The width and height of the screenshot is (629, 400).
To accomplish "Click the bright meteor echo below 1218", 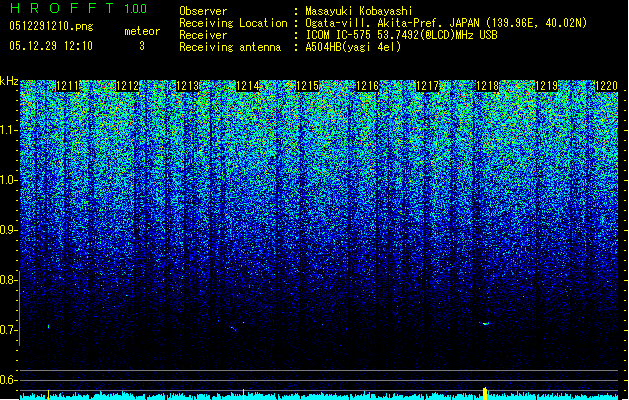I will coord(485,323).
